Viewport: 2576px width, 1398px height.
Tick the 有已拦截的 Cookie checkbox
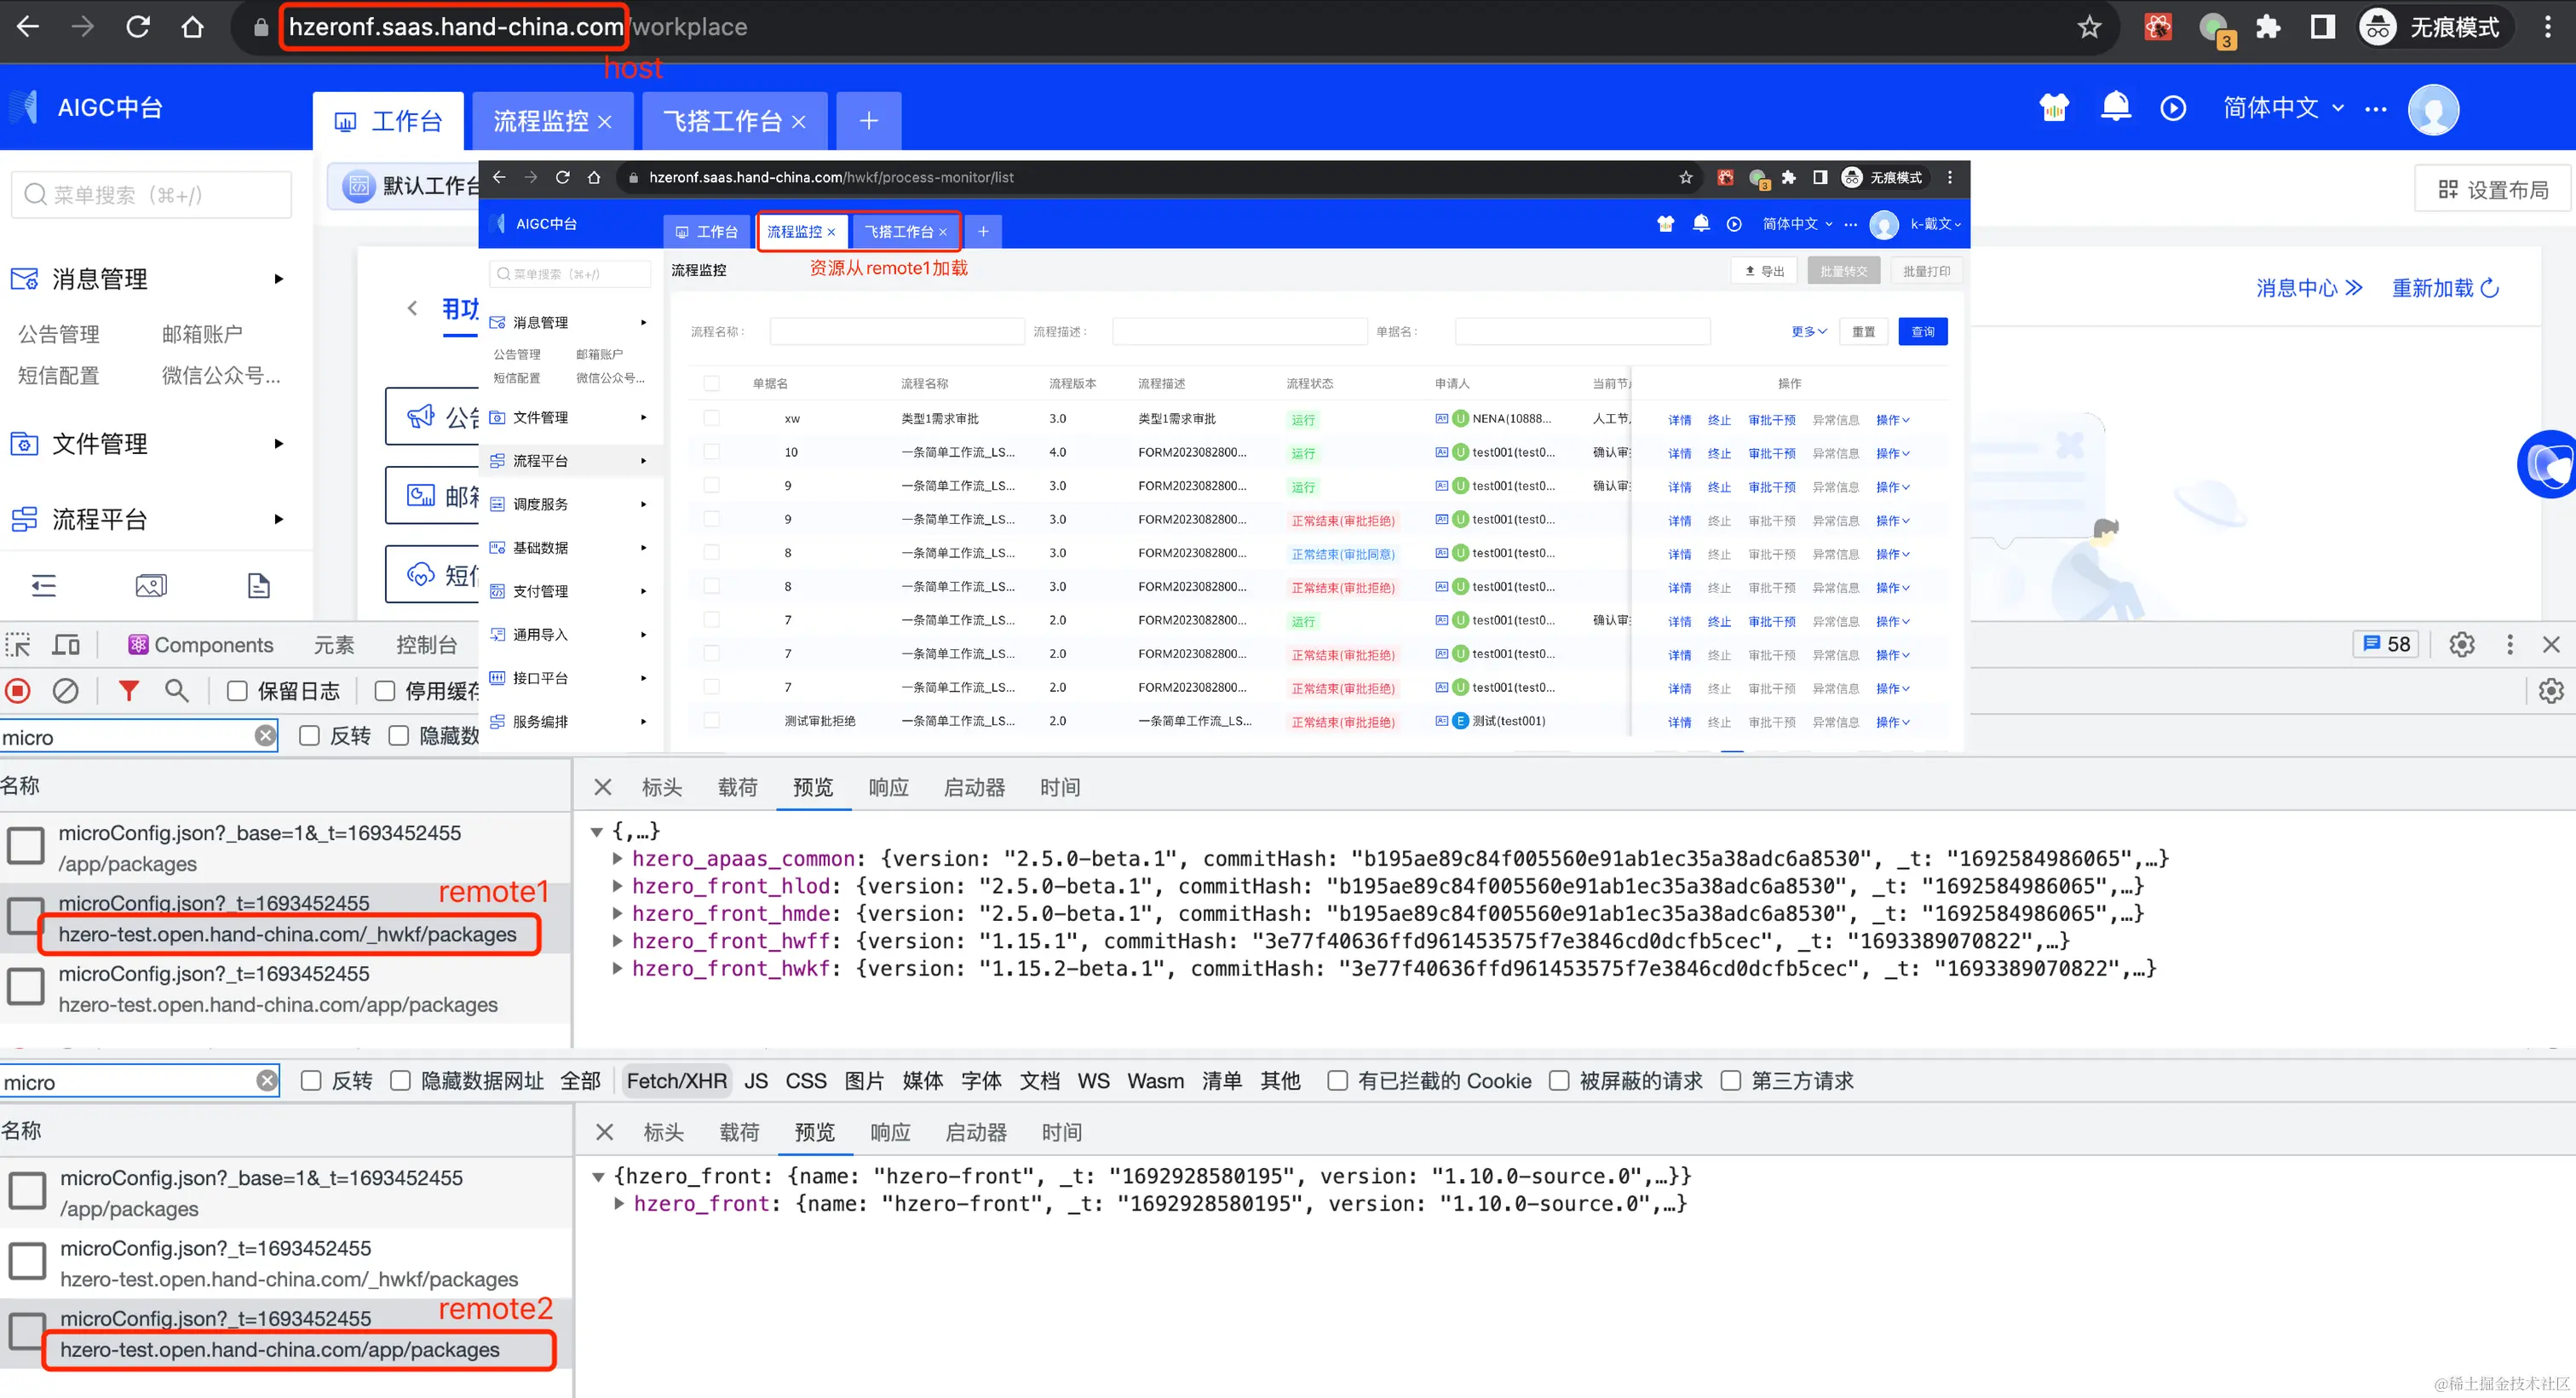tap(1337, 1081)
